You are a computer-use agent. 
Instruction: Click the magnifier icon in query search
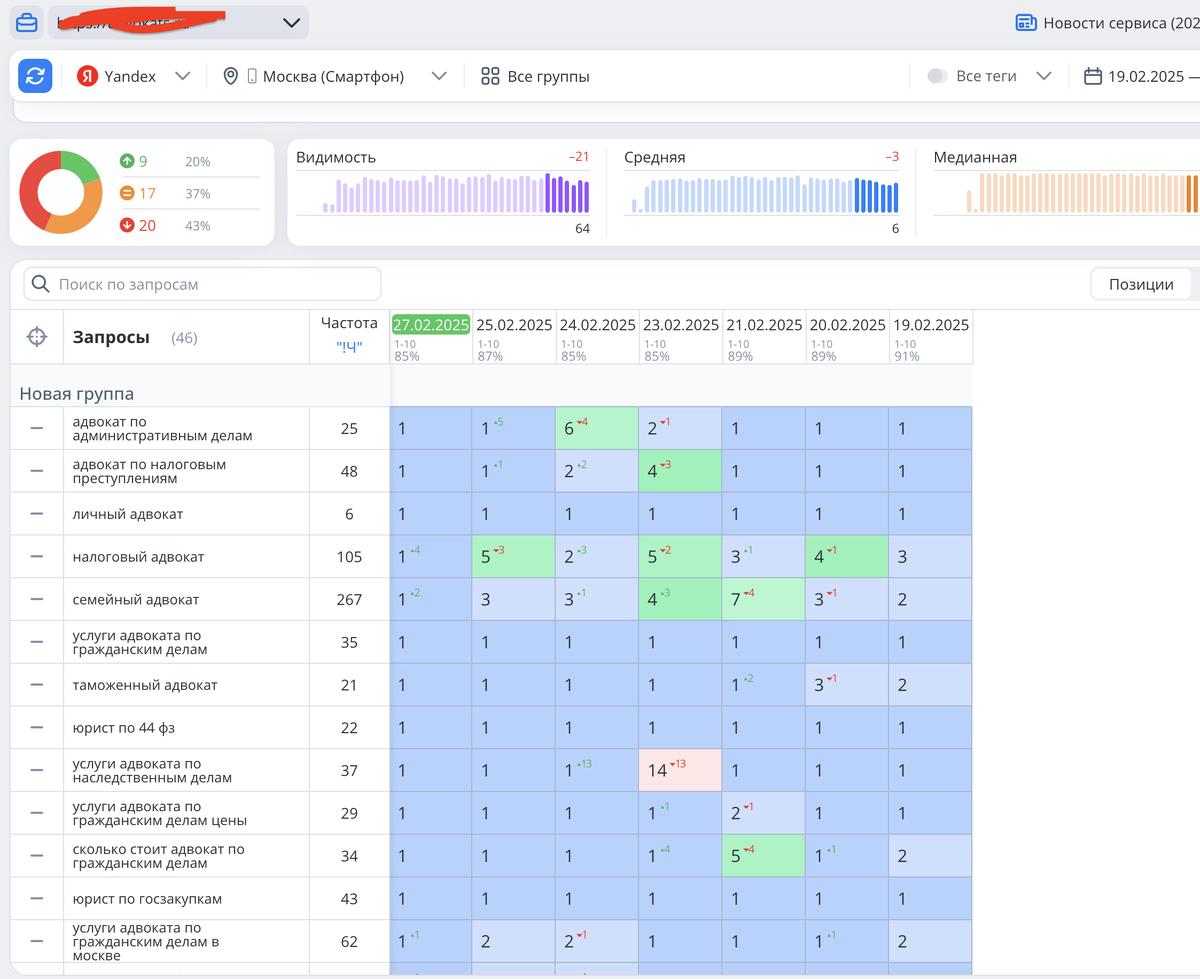[x=40, y=284]
